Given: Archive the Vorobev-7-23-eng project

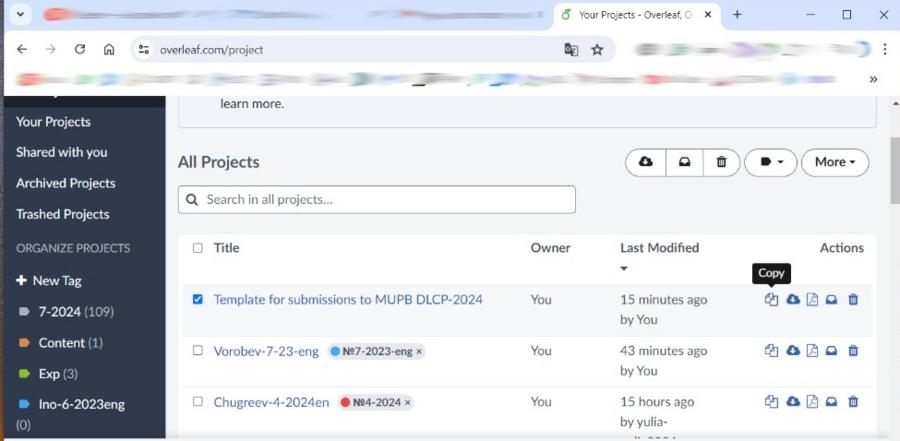Looking at the screenshot, I should [x=831, y=351].
